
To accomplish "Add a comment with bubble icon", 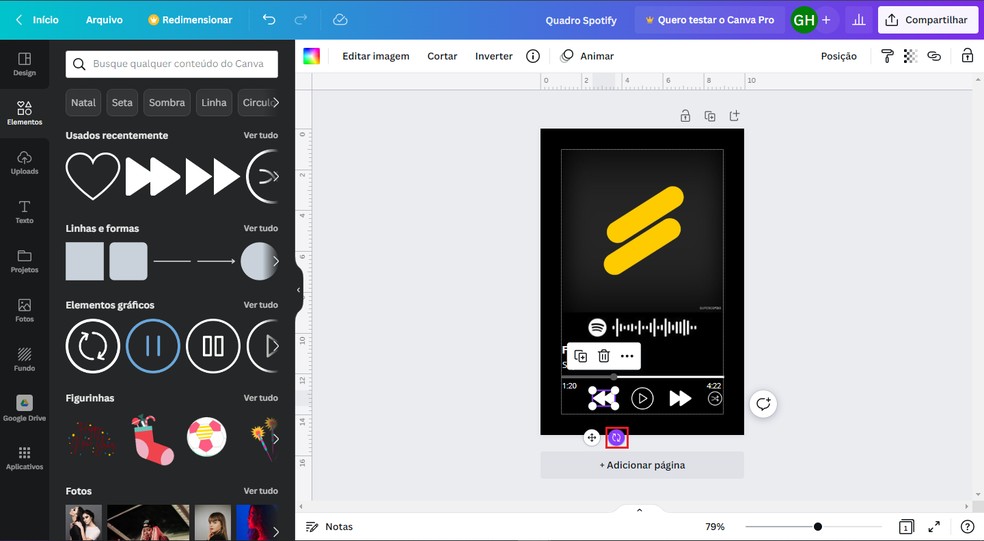I will click(x=763, y=404).
